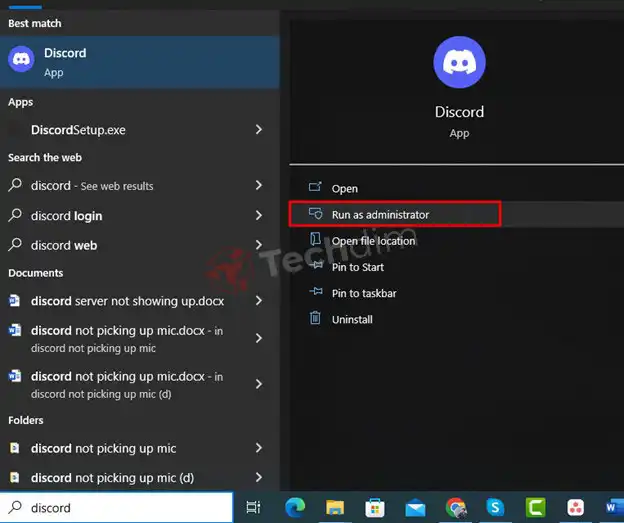Viewport: 624px width, 523px height.
Task: Expand the DiscordSetup.exe result arrow
Action: (x=259, y=130)
